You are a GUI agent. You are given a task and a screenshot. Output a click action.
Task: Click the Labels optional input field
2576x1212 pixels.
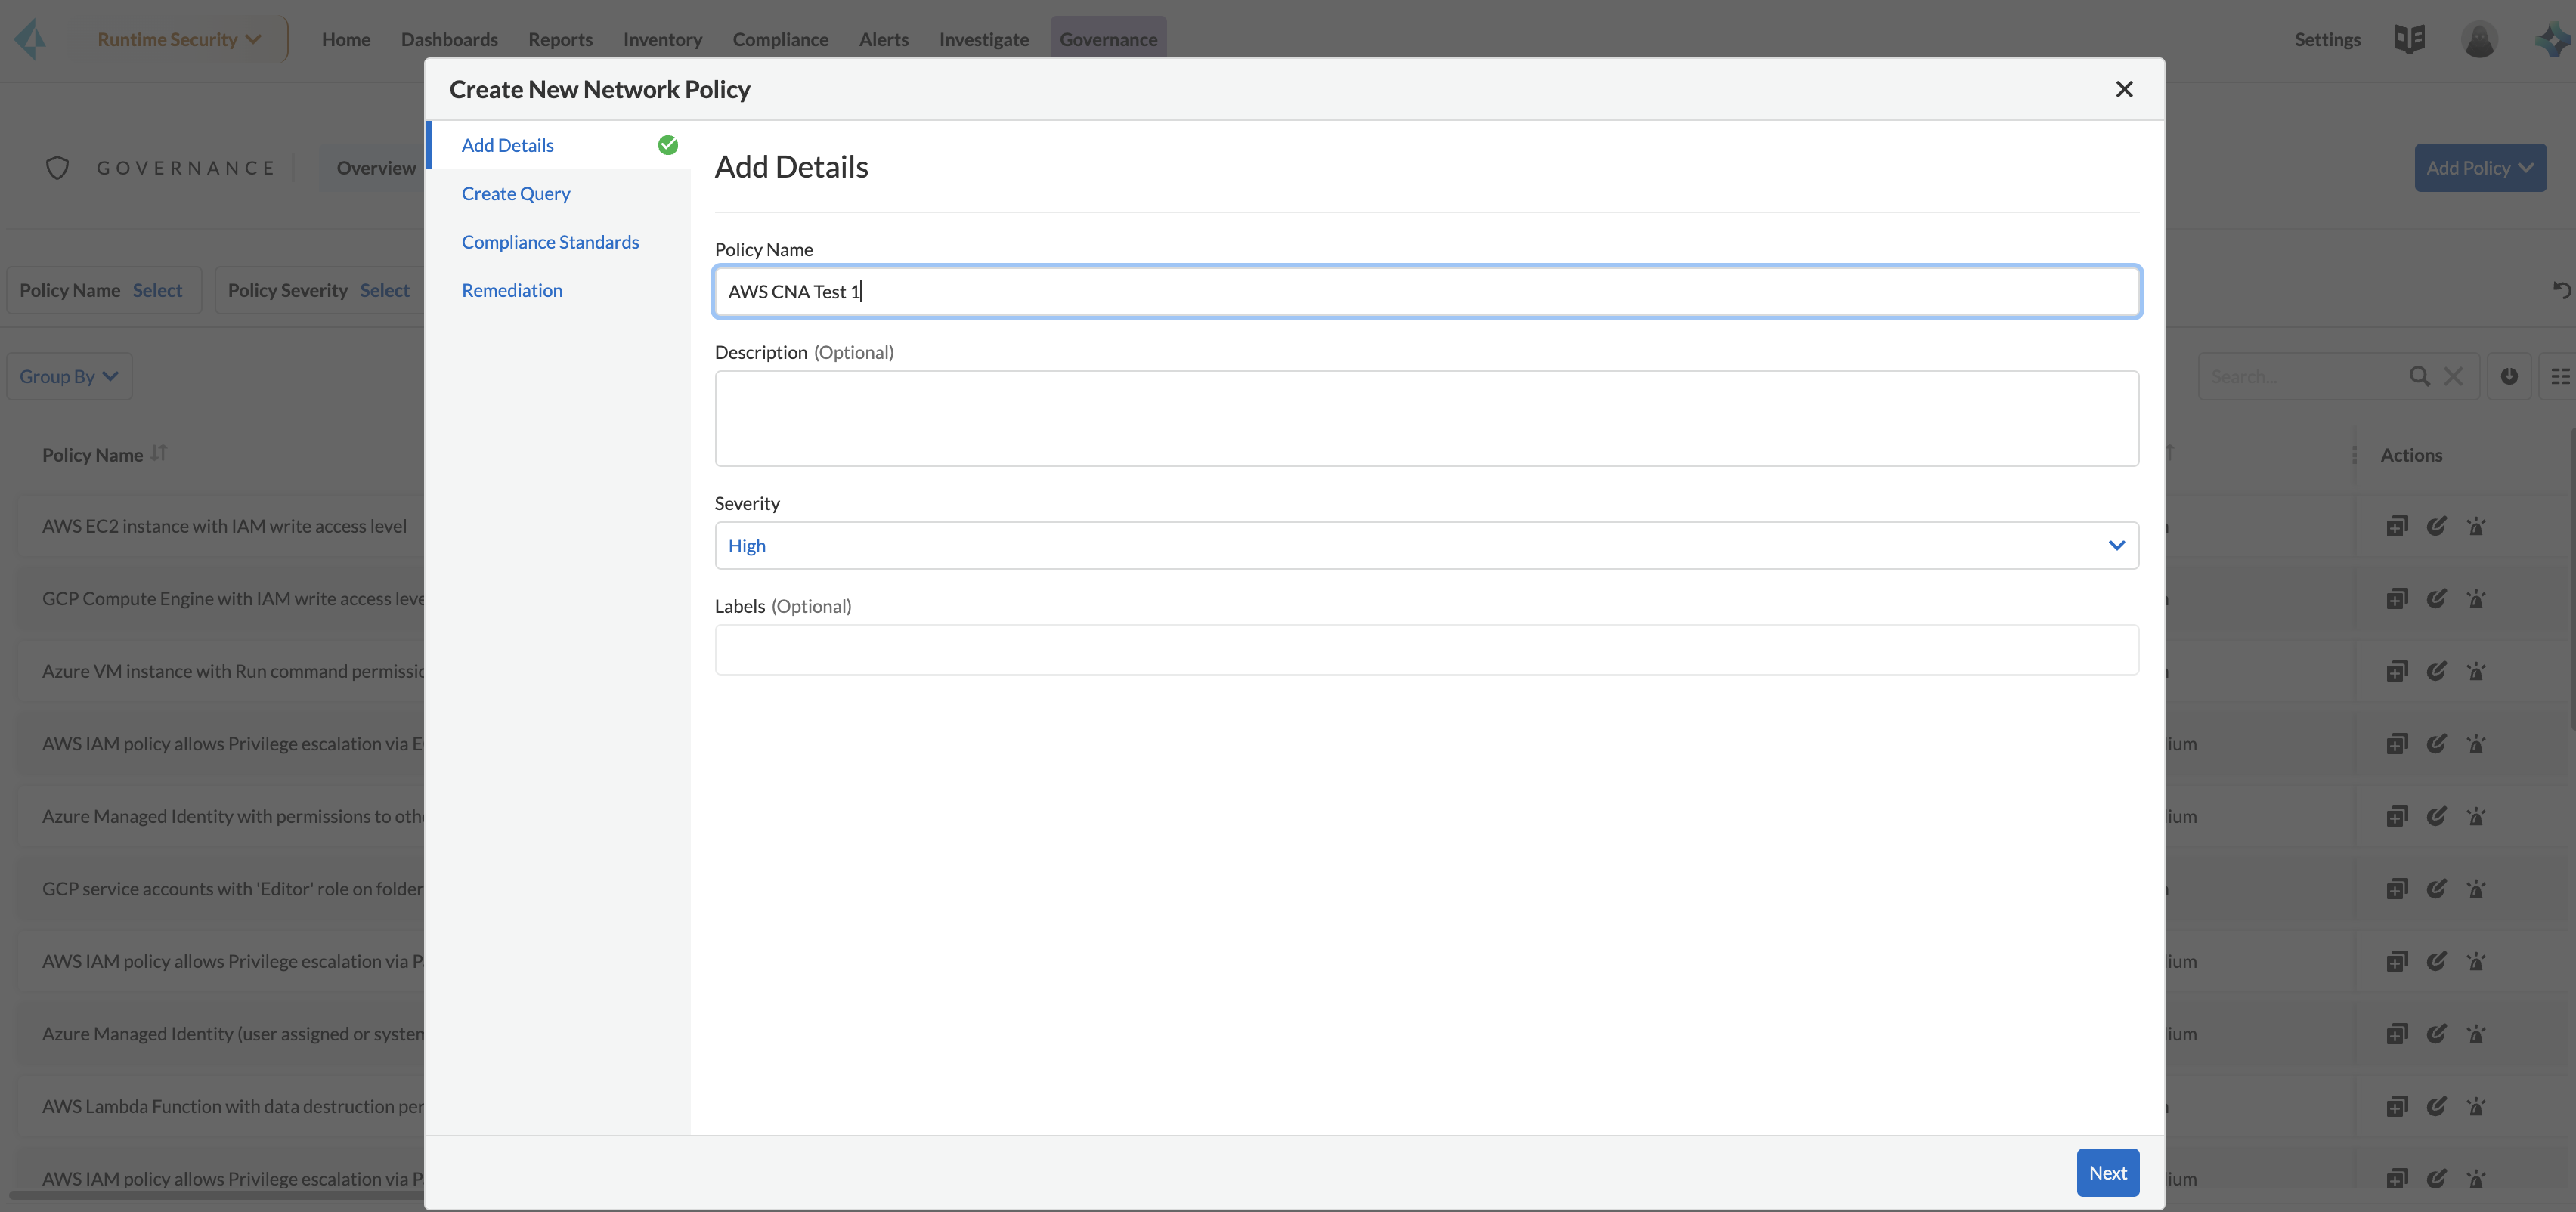[1426, 649]
